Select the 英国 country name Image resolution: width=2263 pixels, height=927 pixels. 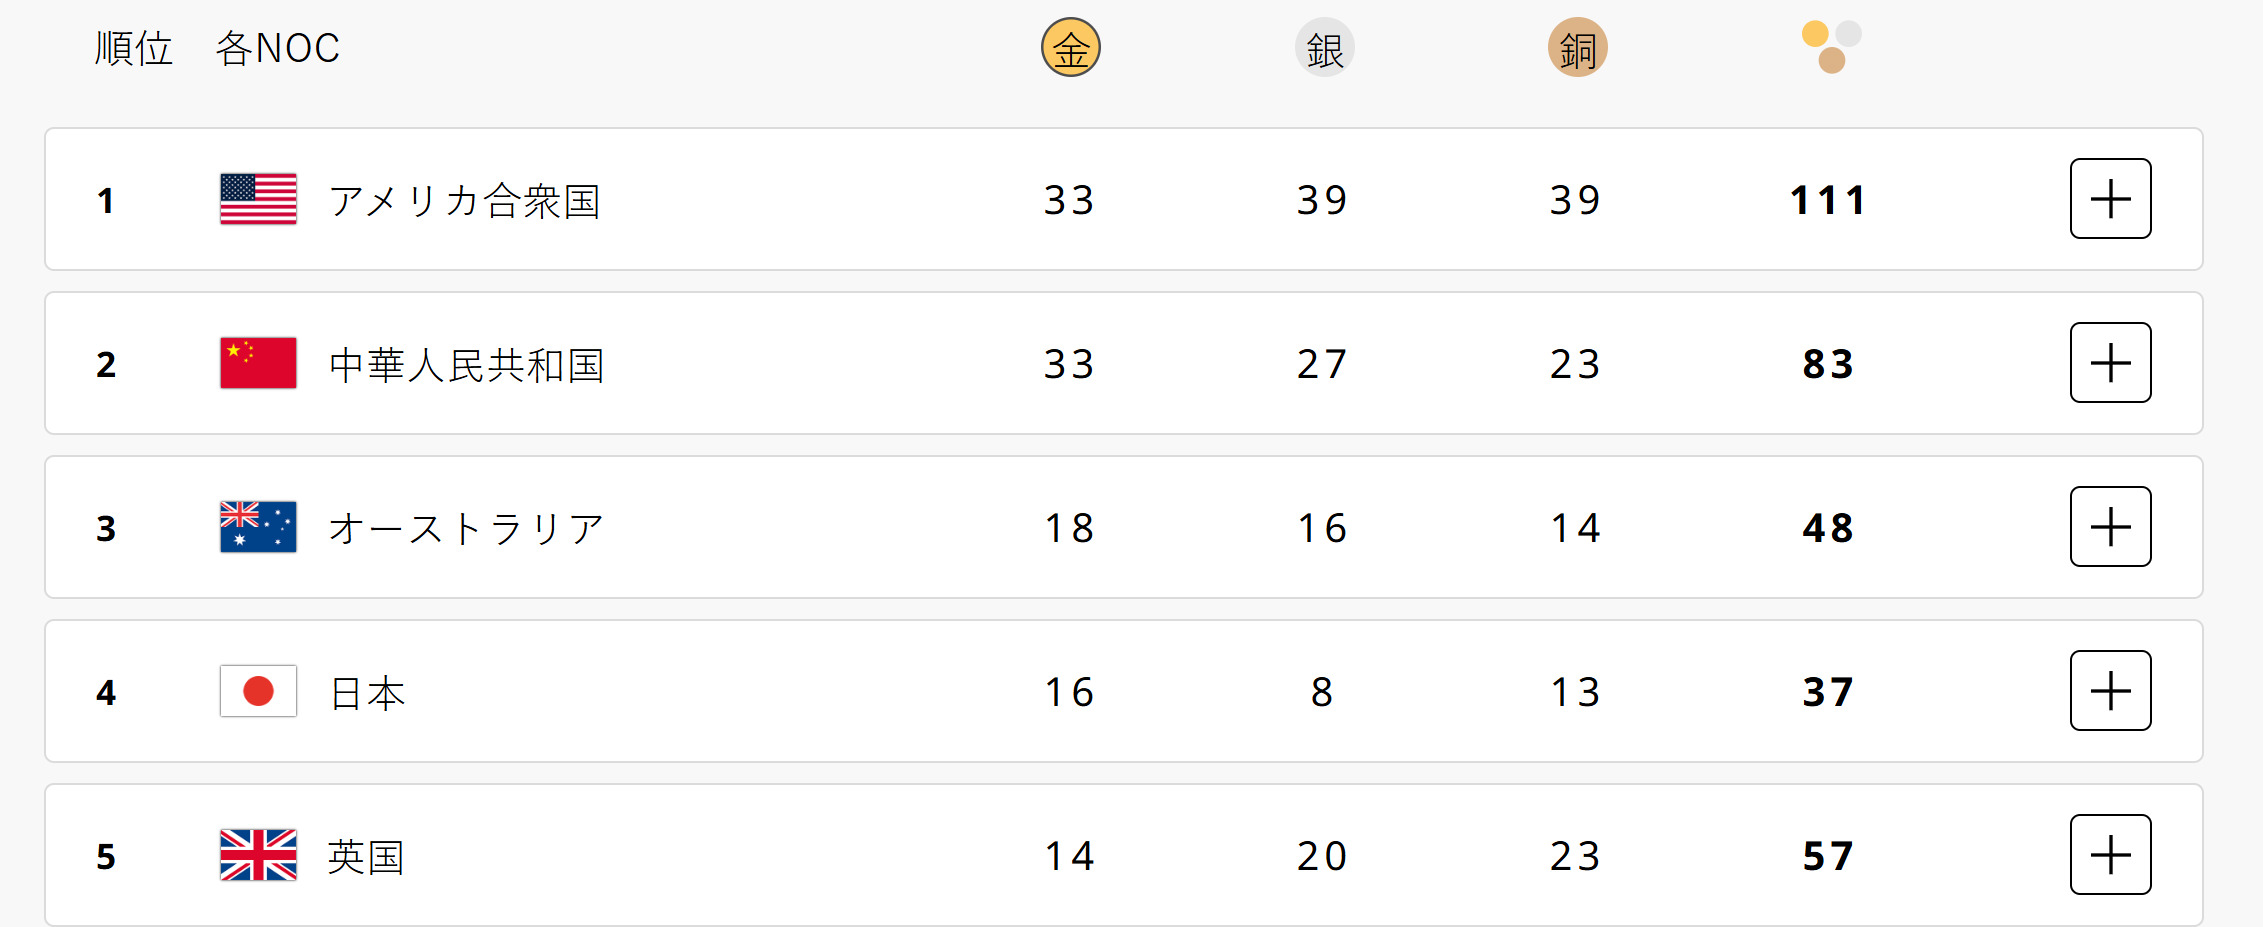coord(366,857)
